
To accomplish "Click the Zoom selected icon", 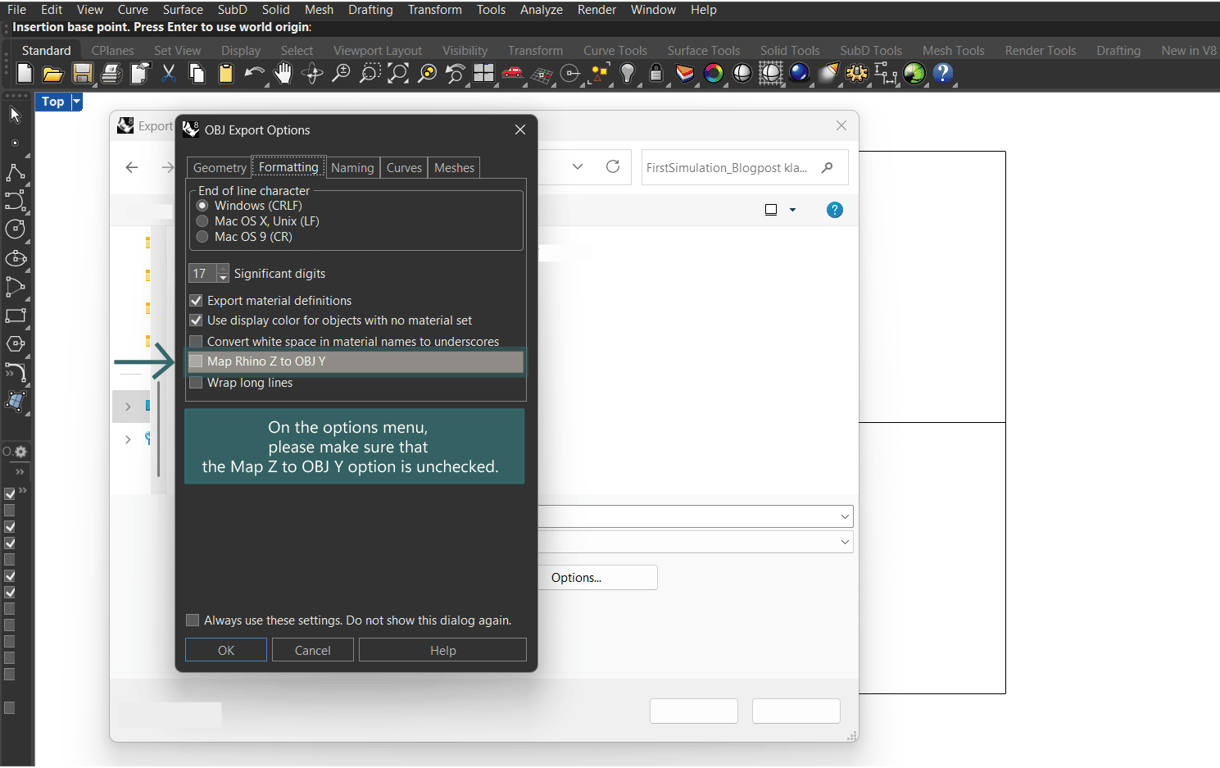I will pyautogui.click(x=427, y=73).
